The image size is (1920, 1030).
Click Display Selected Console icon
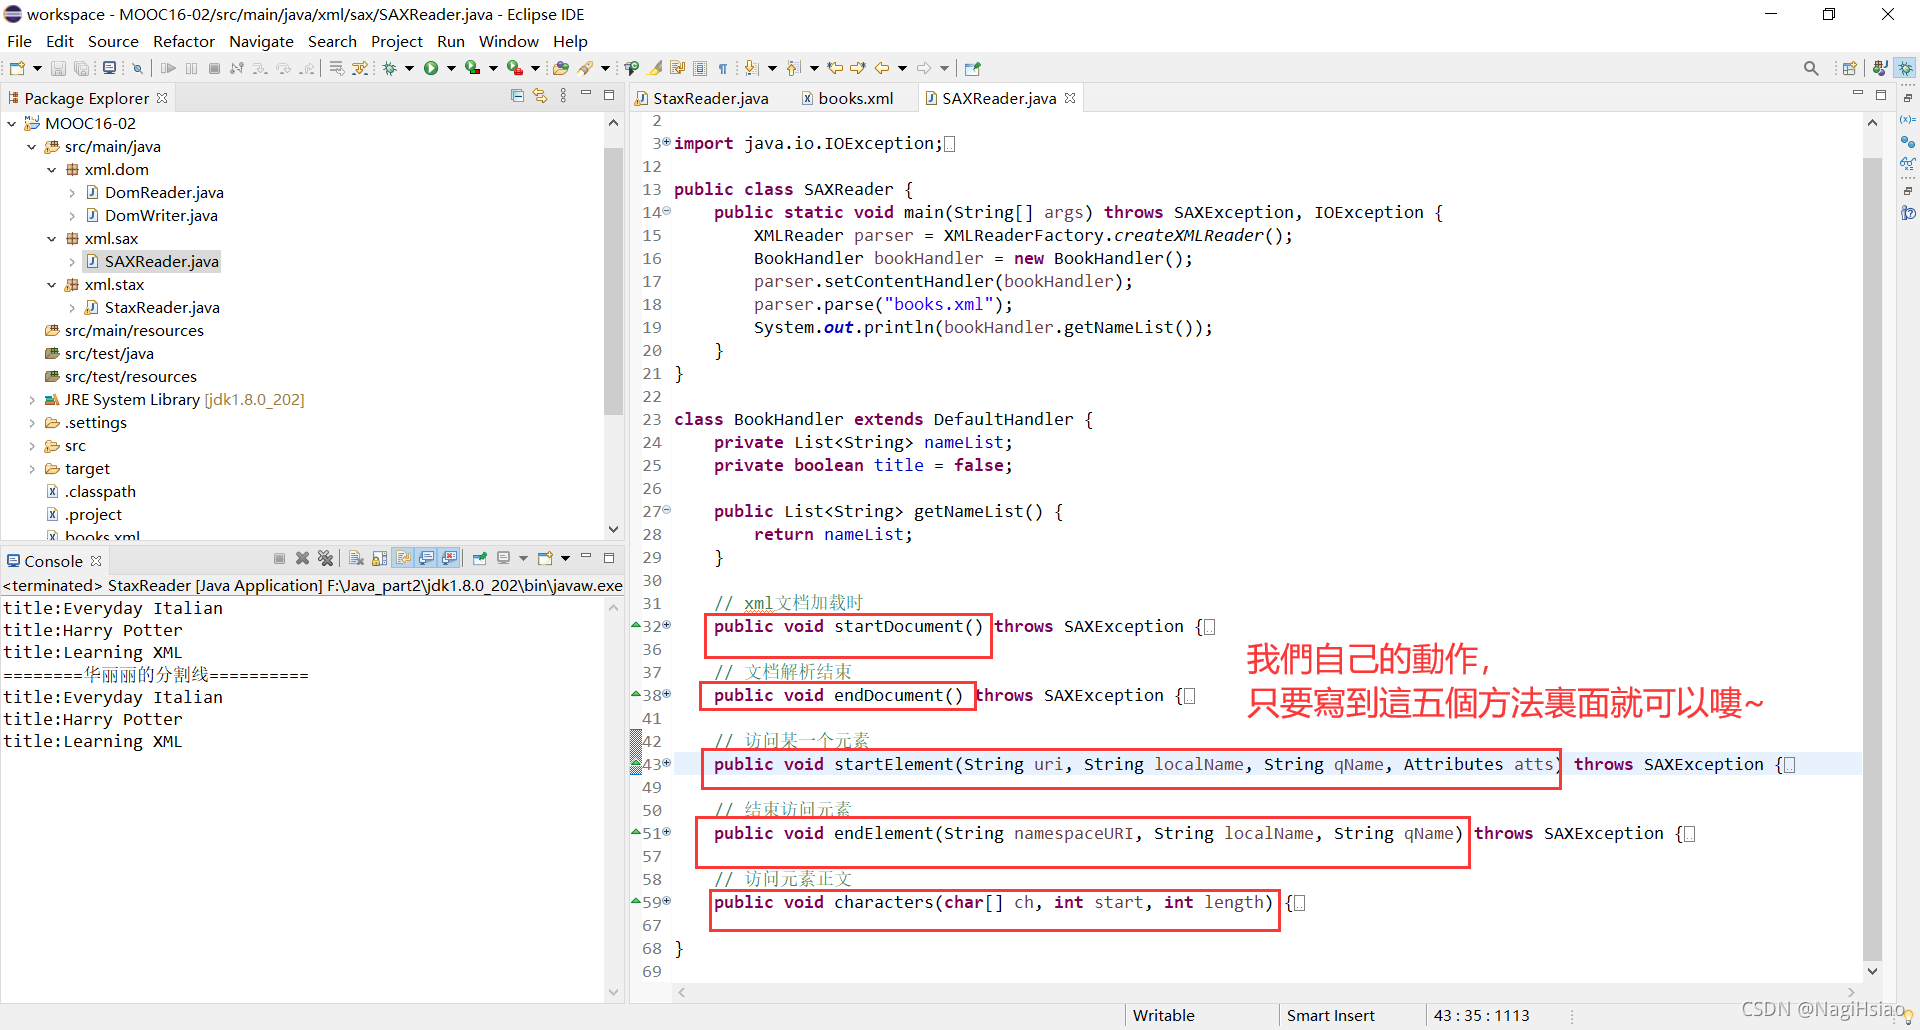point(503,558)
